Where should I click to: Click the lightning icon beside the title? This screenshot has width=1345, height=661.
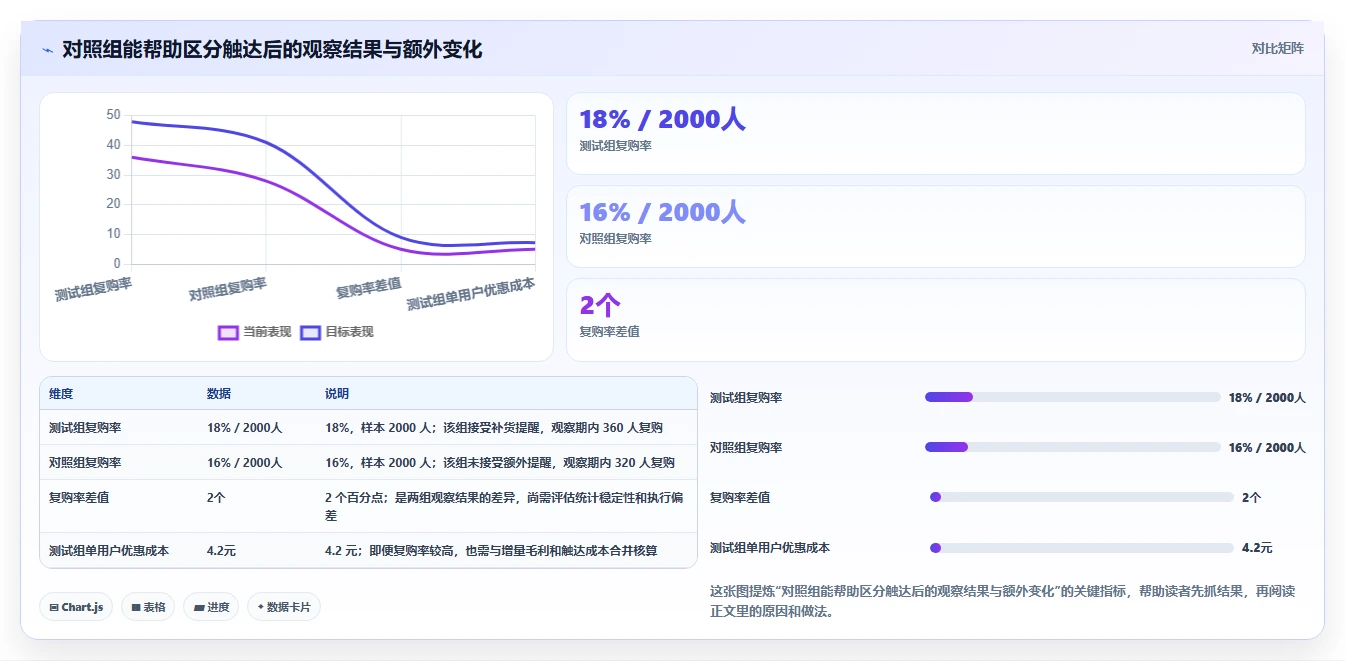coord(47,50)
